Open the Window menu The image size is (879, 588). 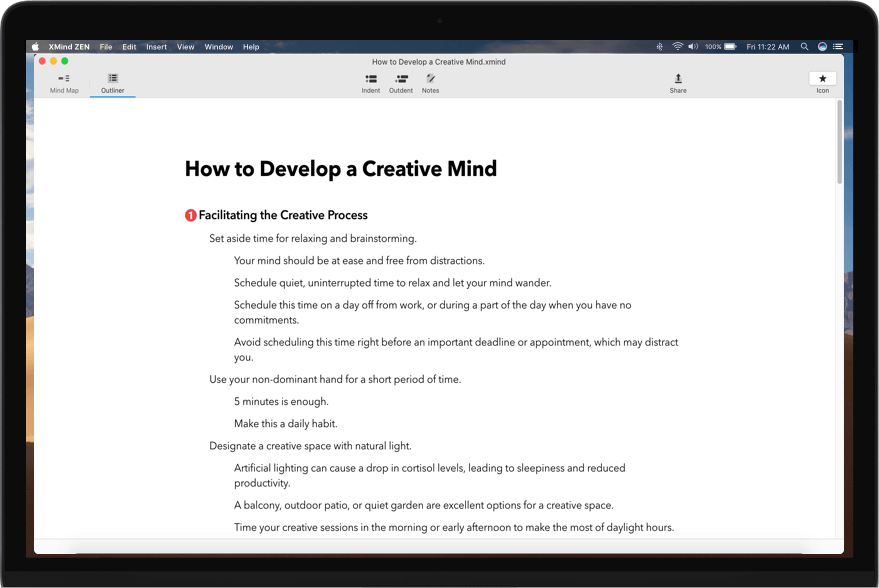point(218,46)
